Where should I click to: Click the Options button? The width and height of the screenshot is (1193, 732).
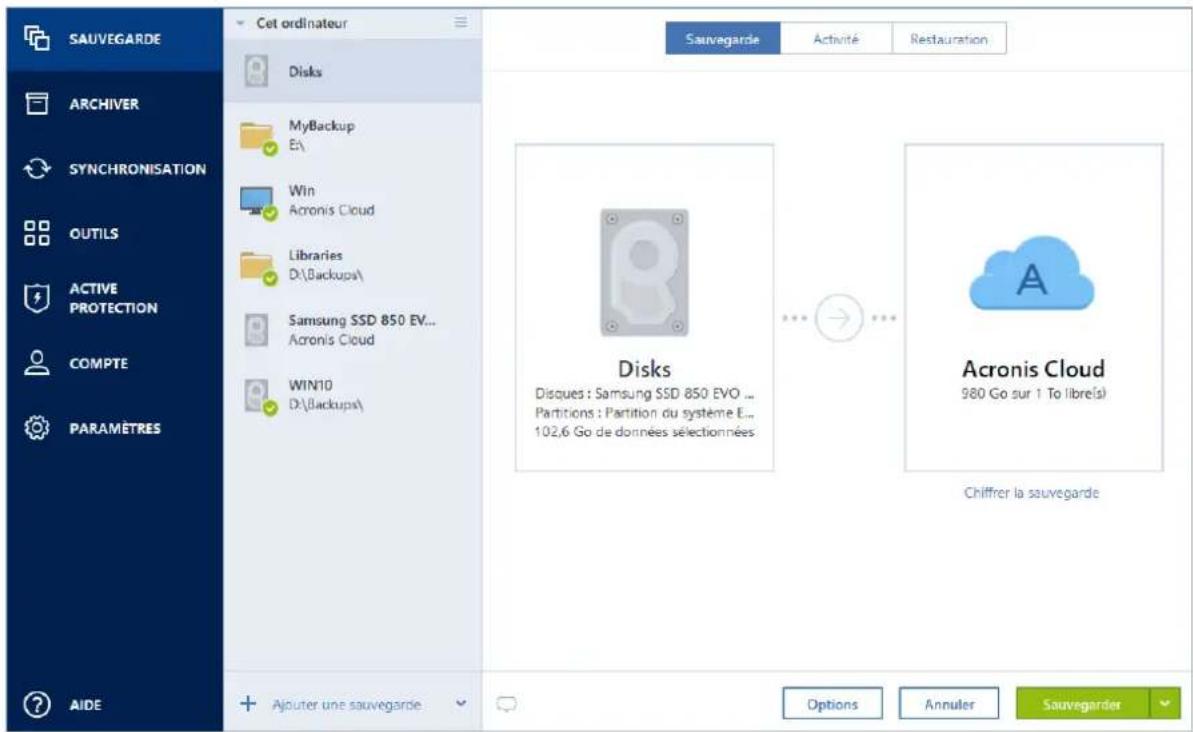(832, 704)
